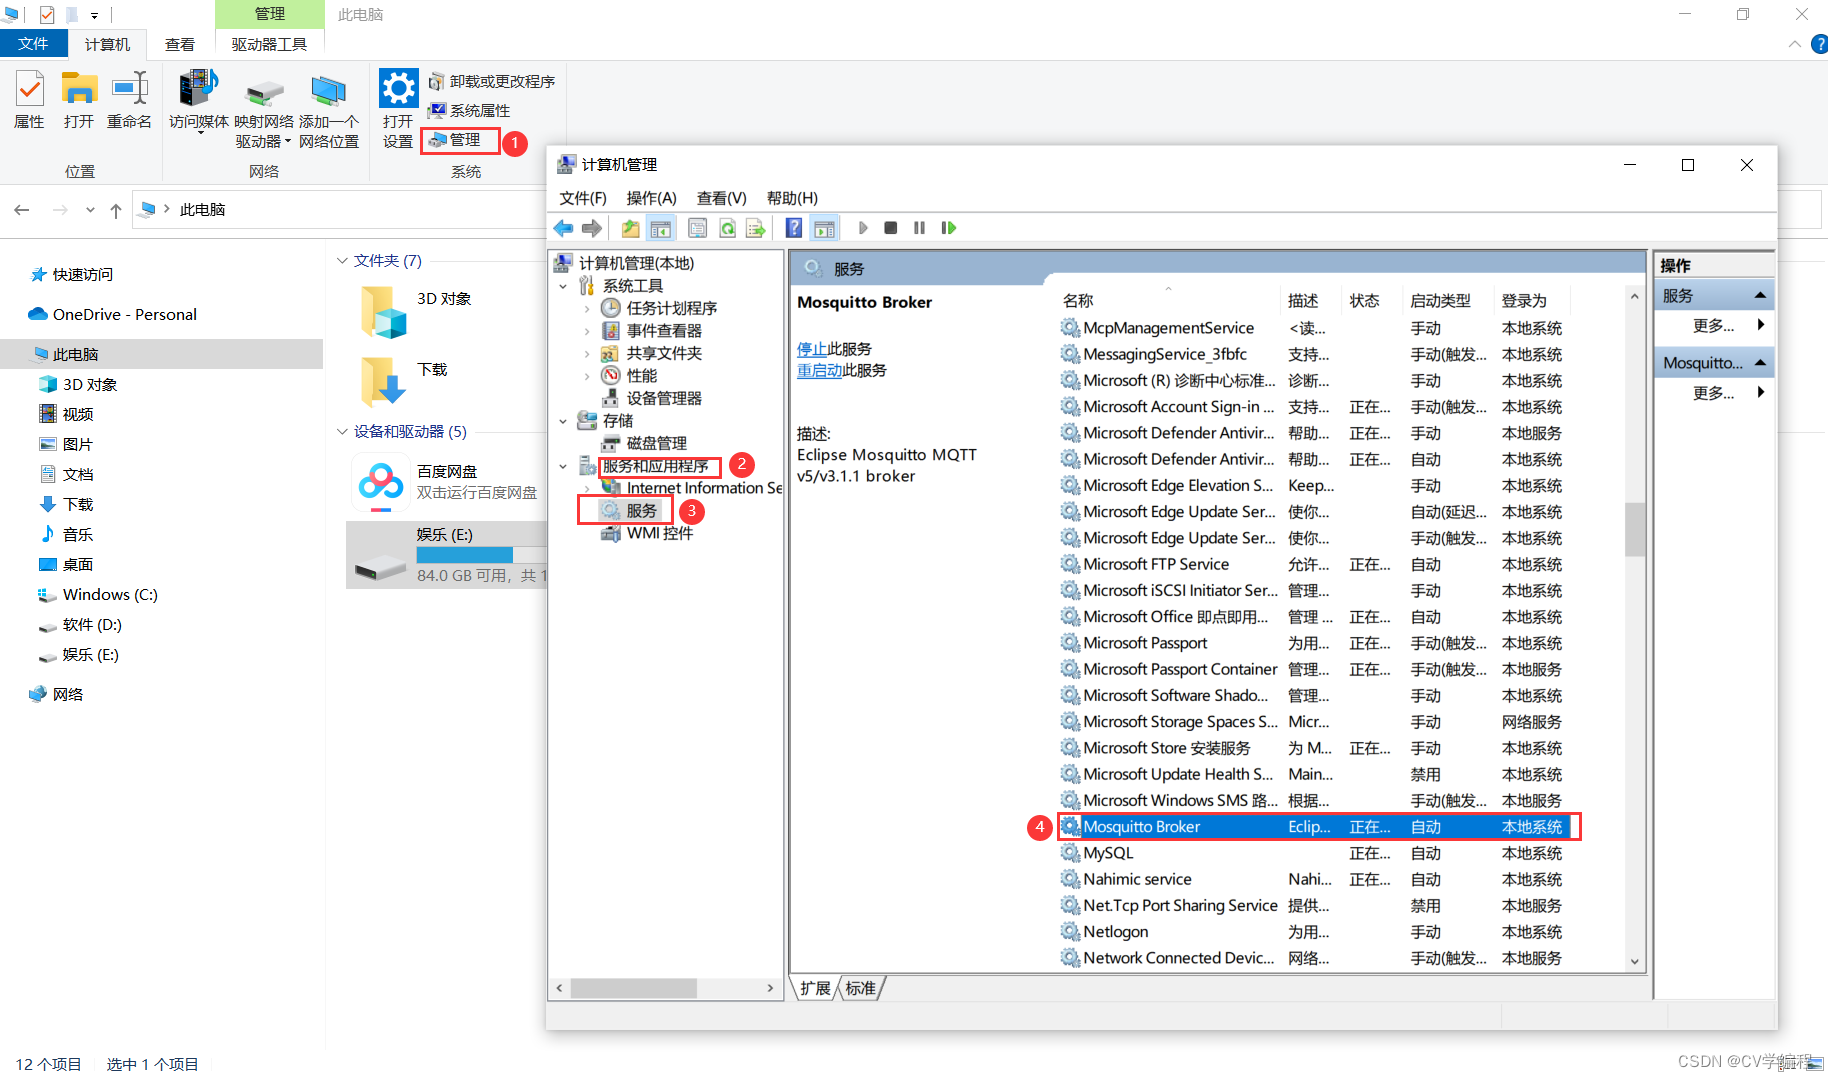Click the pause service toolbar icon

919,228
